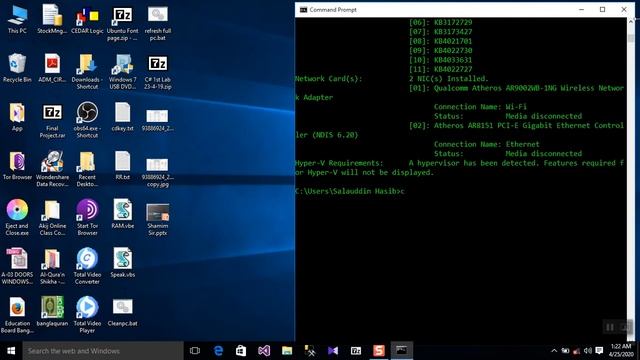Image resolution: width=640 pixels, height=360 pixels.
Task: Click the Command Prompt taskbar button
Action: (x=402, y=351)
